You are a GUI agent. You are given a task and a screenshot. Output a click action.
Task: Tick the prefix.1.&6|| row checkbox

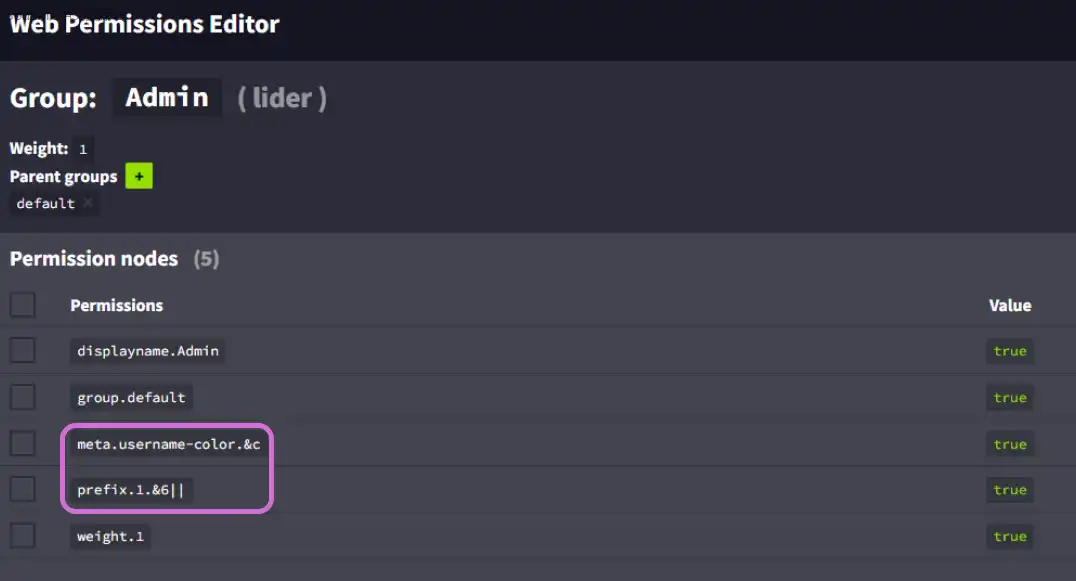coord(22,489)
